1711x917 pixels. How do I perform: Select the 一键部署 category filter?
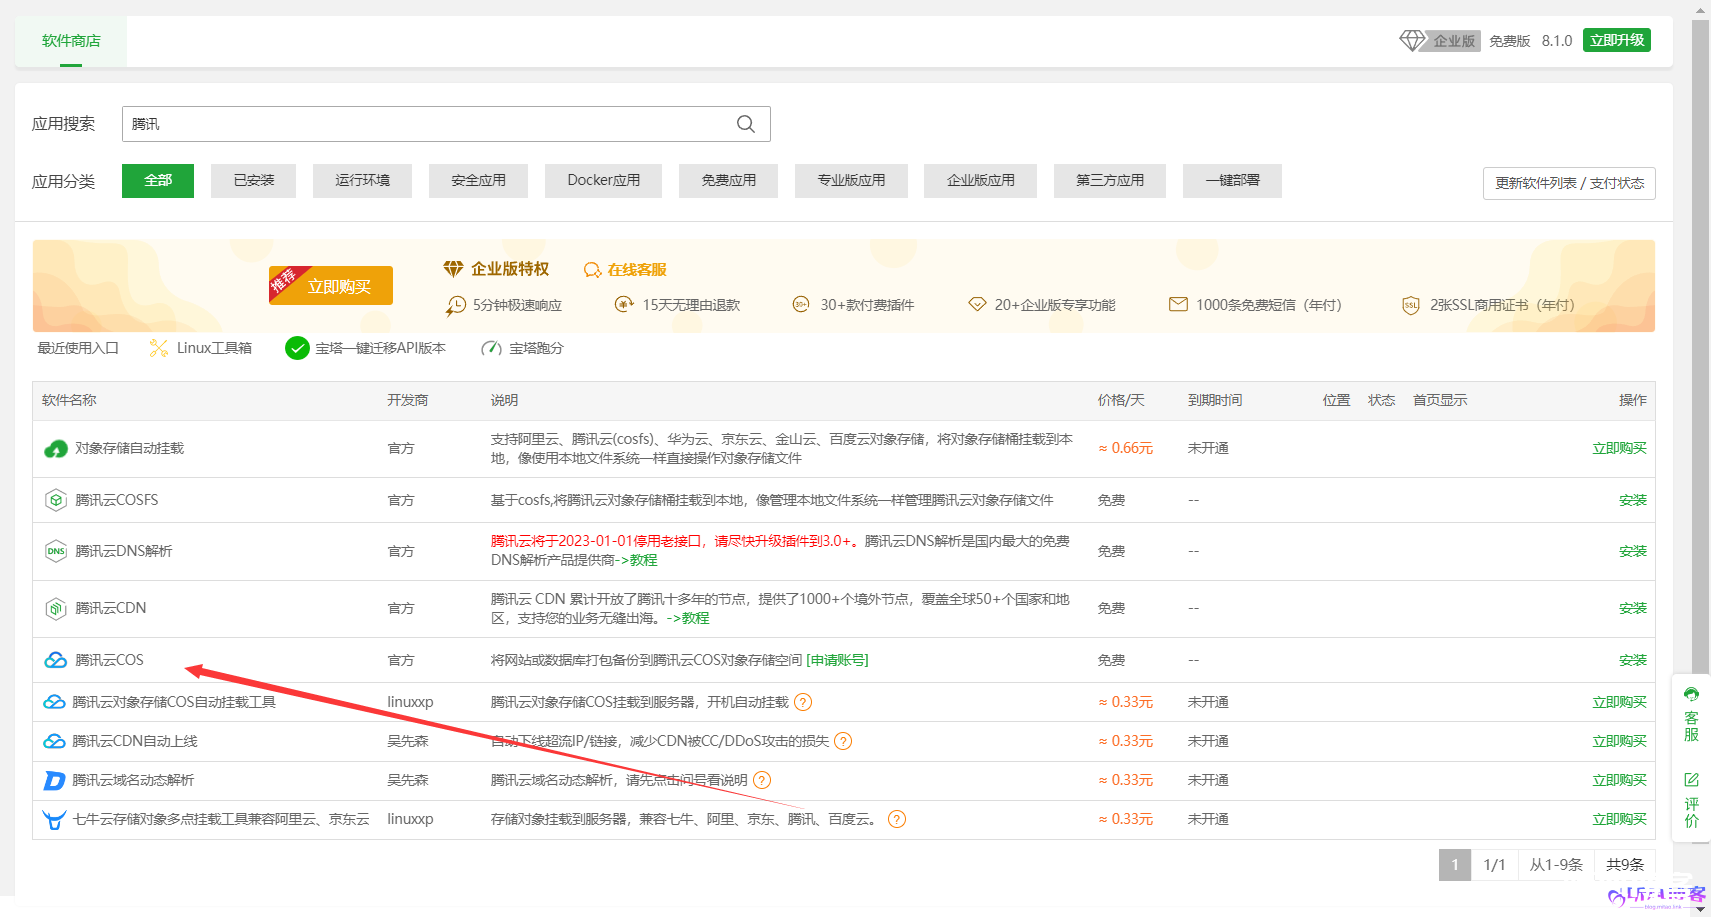(x=1232, y=181)
